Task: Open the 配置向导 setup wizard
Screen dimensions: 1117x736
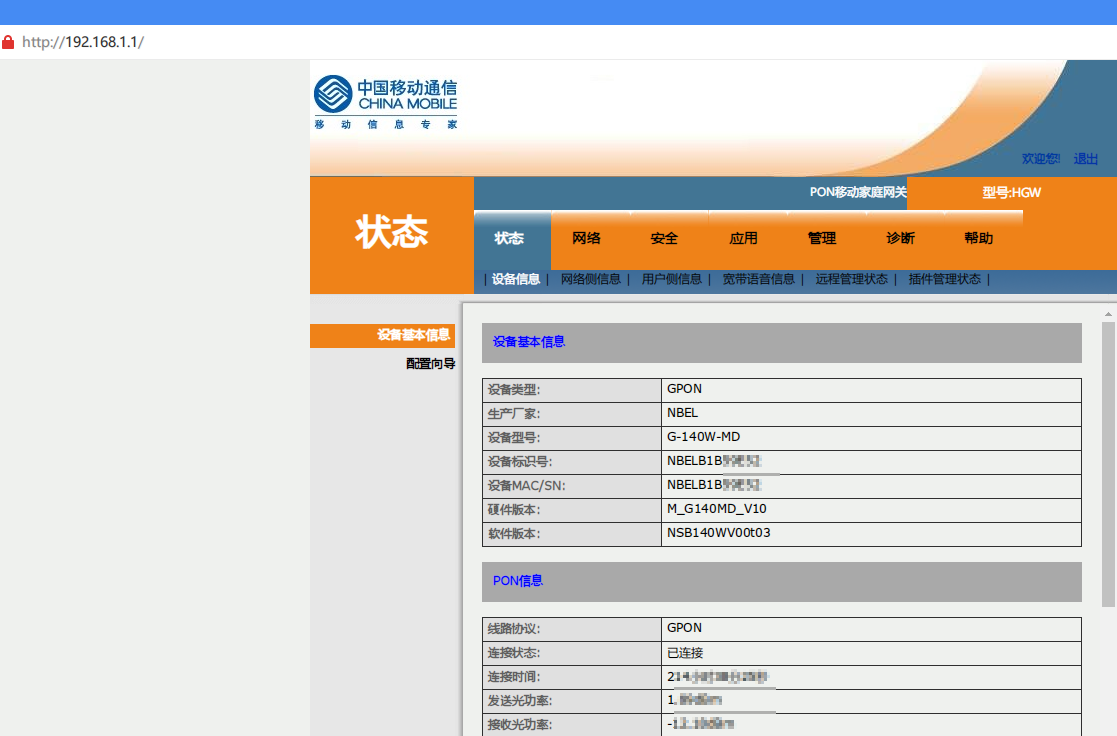Action: pos(429,363)
